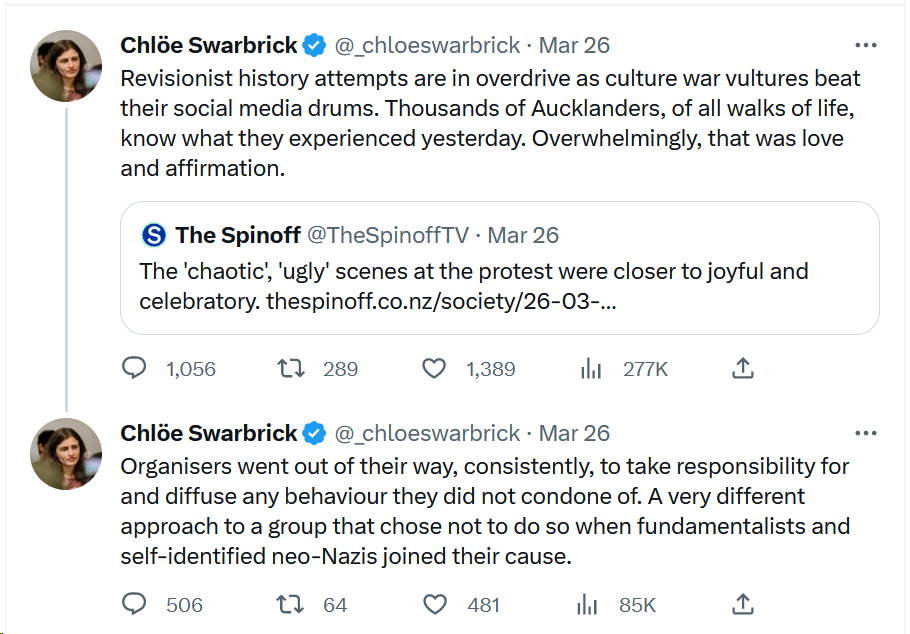Open more options menu on second tweet
Image resolution: width=910 pixels, height=634 pixels.
click(866, 433)
